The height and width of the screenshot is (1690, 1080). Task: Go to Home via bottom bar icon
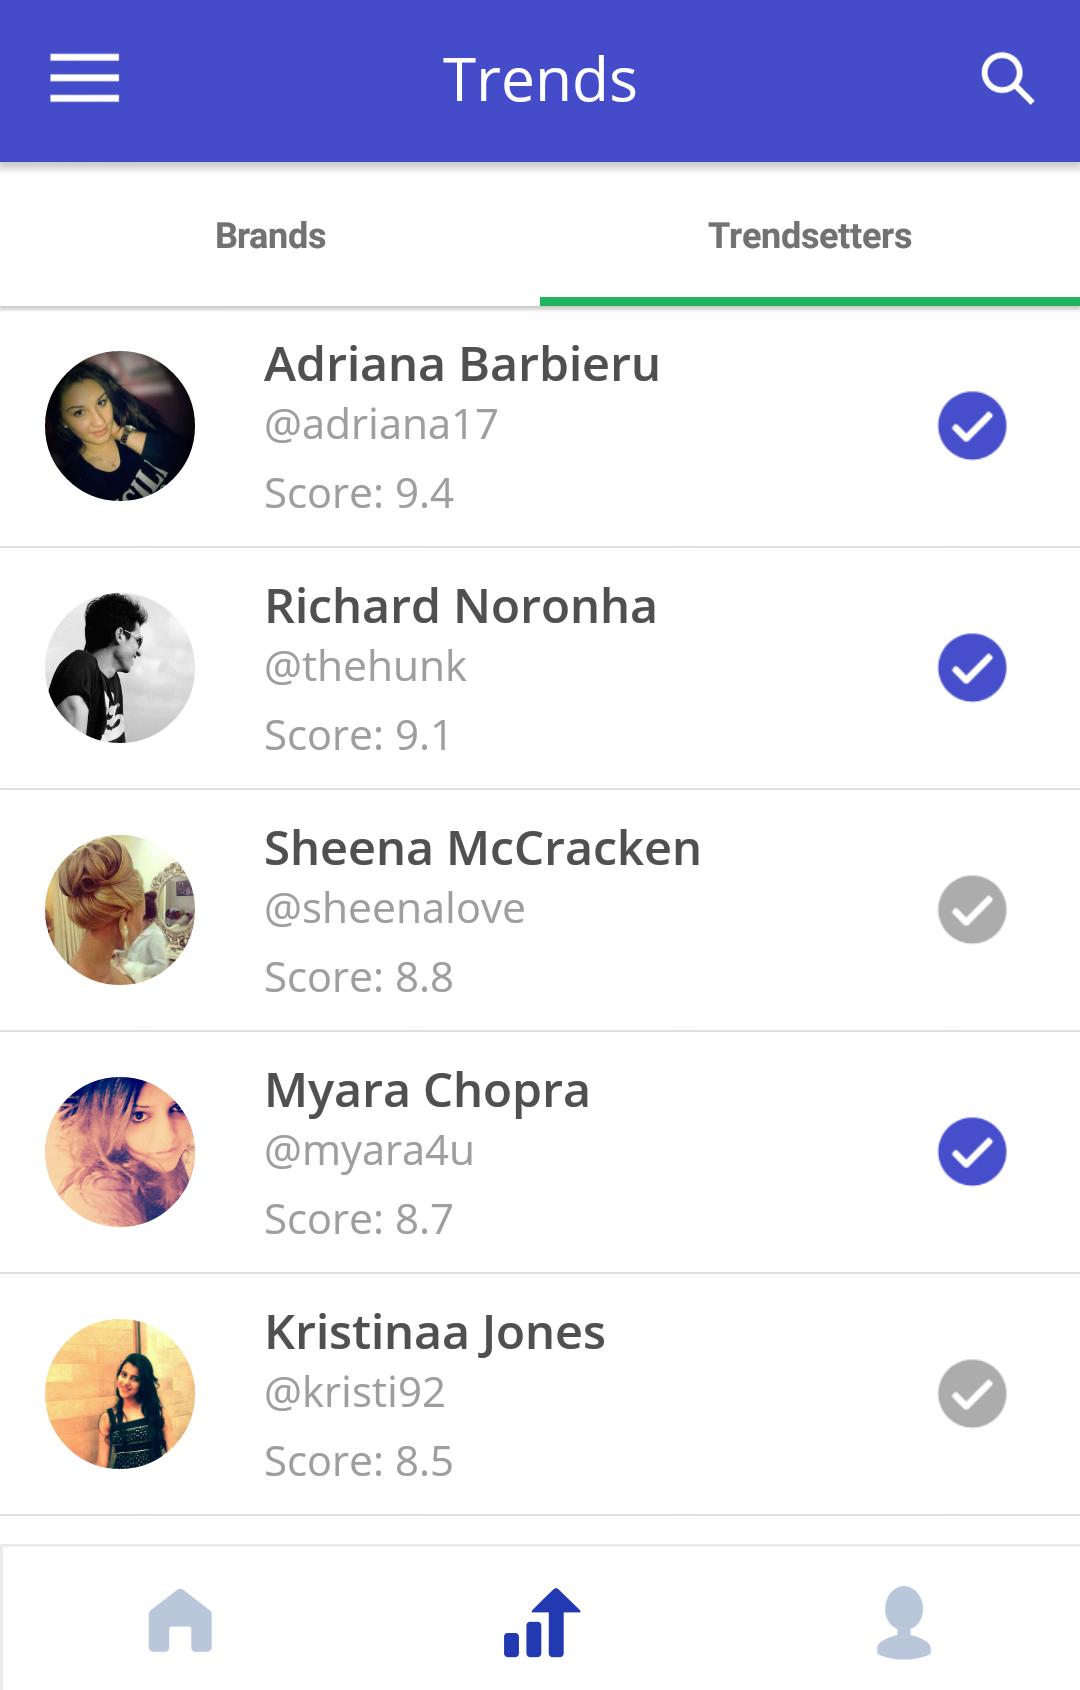180,1620
